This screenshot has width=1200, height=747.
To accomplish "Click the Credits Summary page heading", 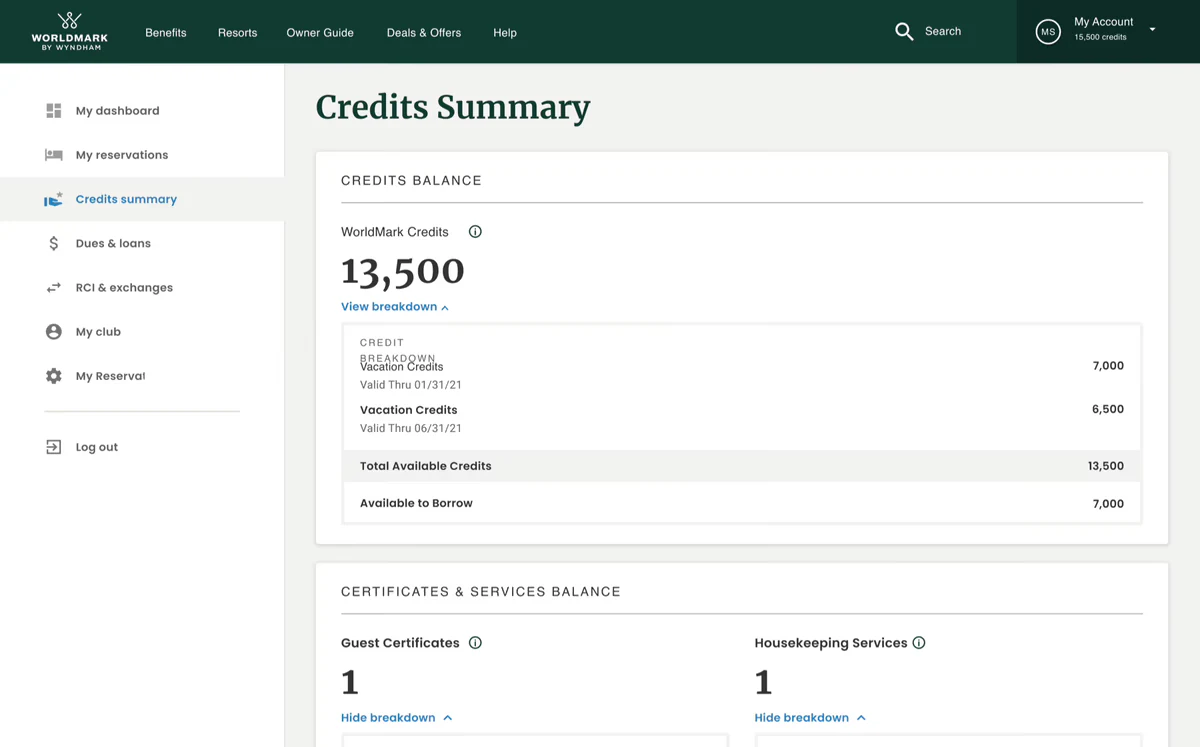I will [x=453, y=107].
